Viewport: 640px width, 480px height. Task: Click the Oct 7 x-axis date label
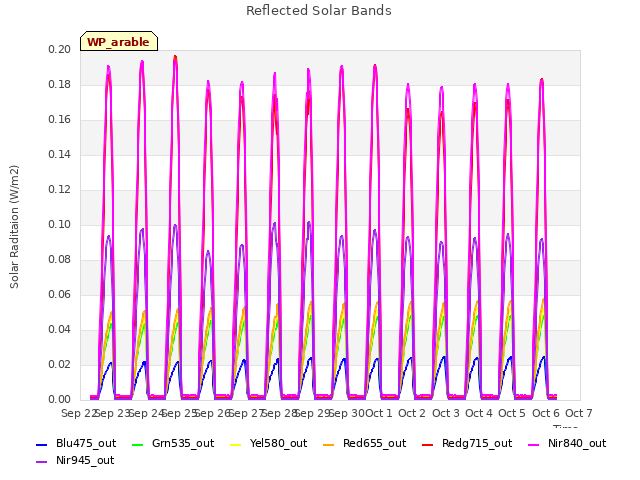point(579,413)
